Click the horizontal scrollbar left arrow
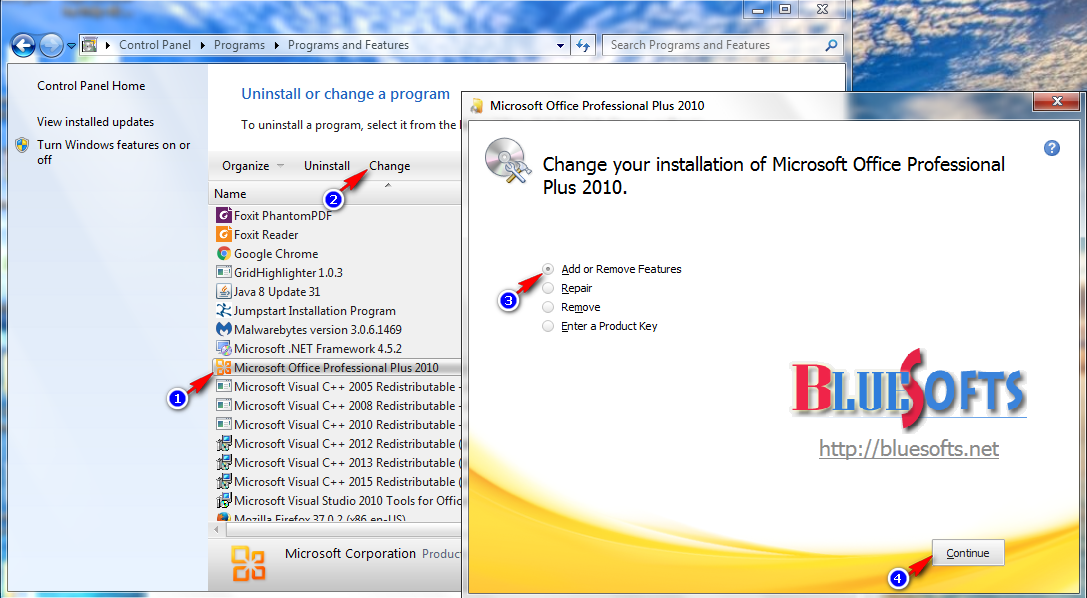This screenshot has height=598, width=1087. point(217,529)
